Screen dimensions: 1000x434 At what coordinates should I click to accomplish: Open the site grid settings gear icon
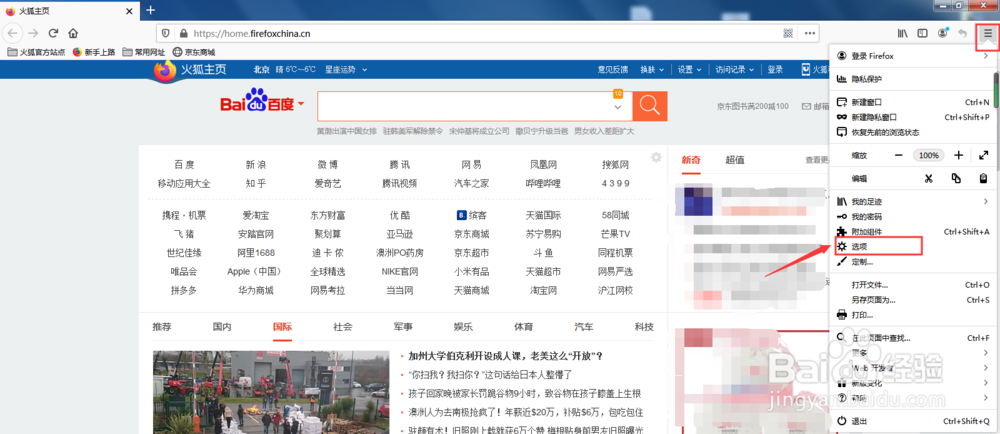[656, 157]
